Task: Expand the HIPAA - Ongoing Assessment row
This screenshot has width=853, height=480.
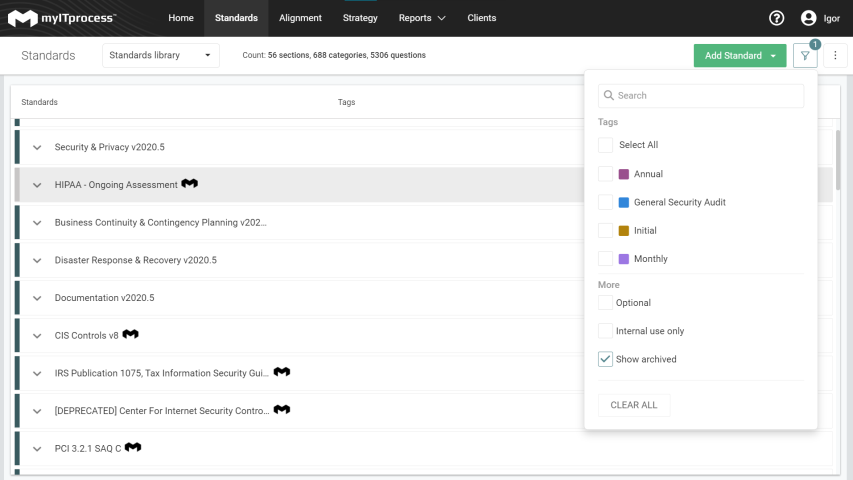Action: click(x=37, y=185)
